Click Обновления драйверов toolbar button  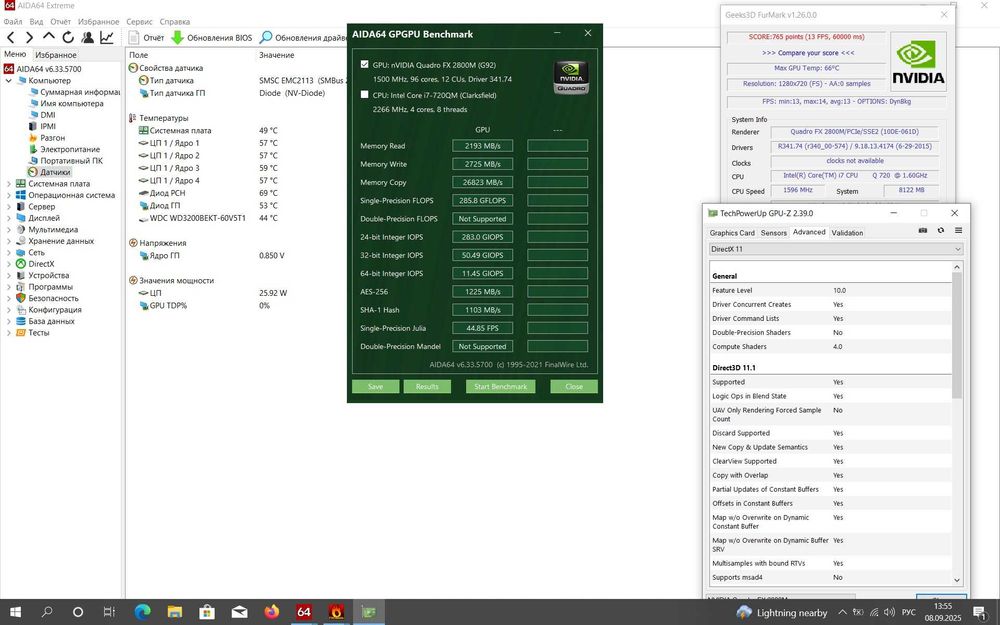(x=304, y=38)
